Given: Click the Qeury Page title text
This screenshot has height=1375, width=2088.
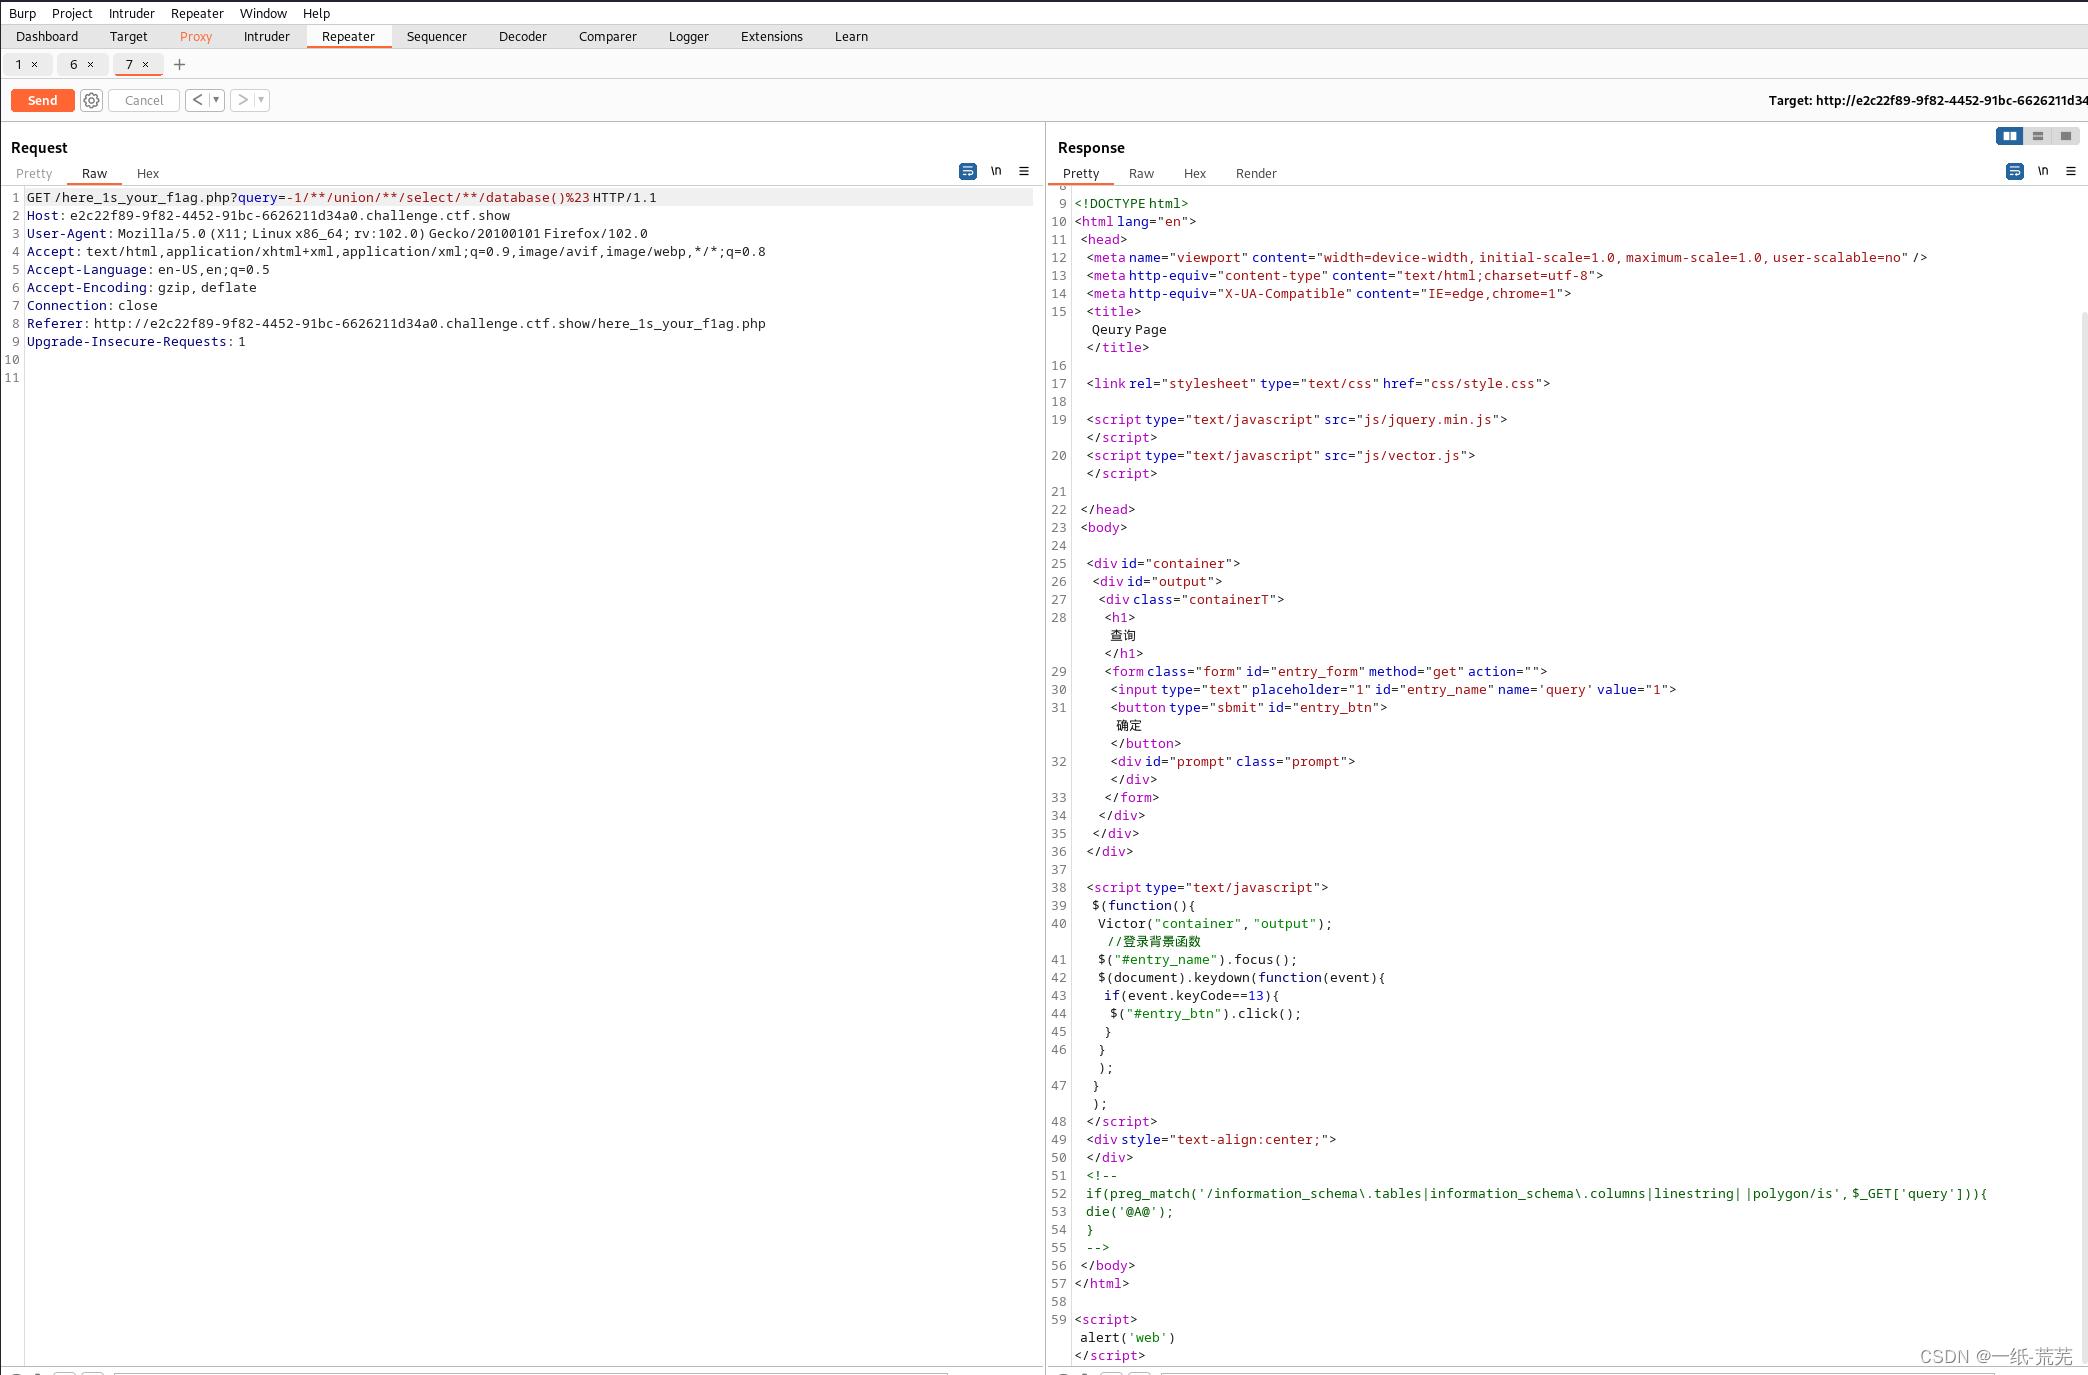Looking at the screenshot, I should 1129,329.
